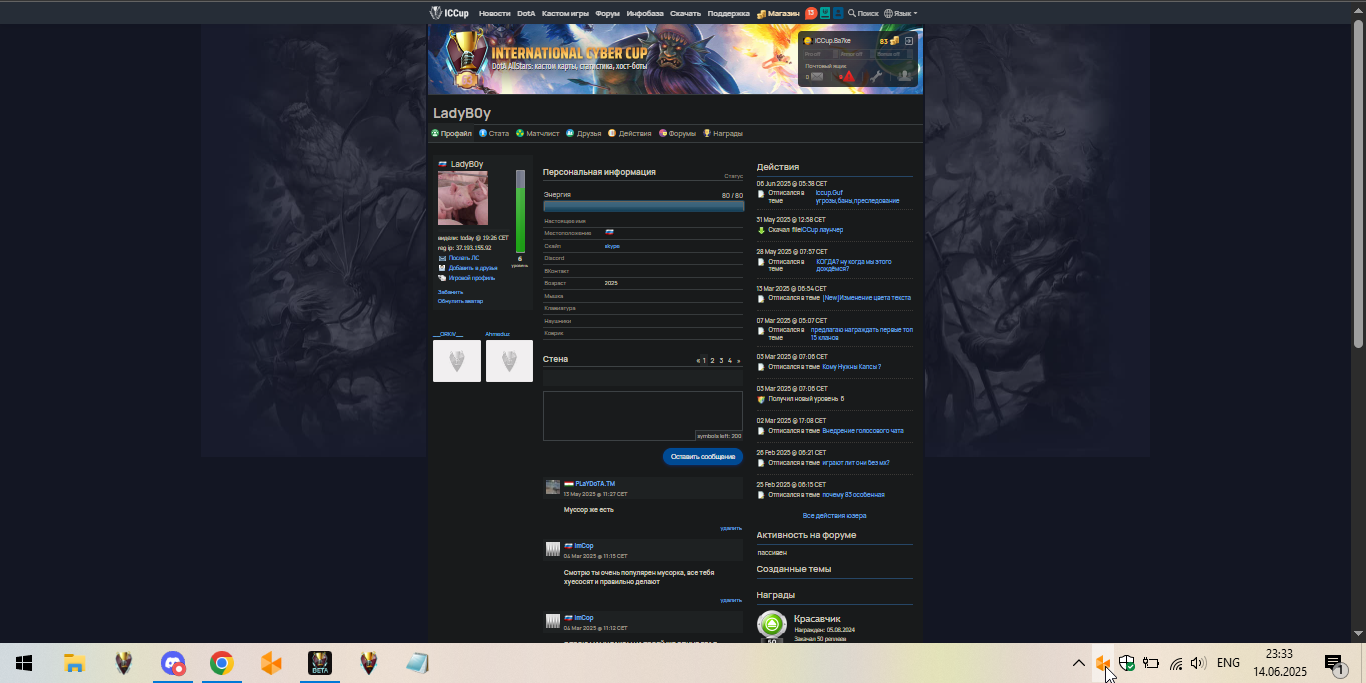This screenshot has width=1366, height=683.
Task: Switch to the Форумы tab
Action: point(678,133)
